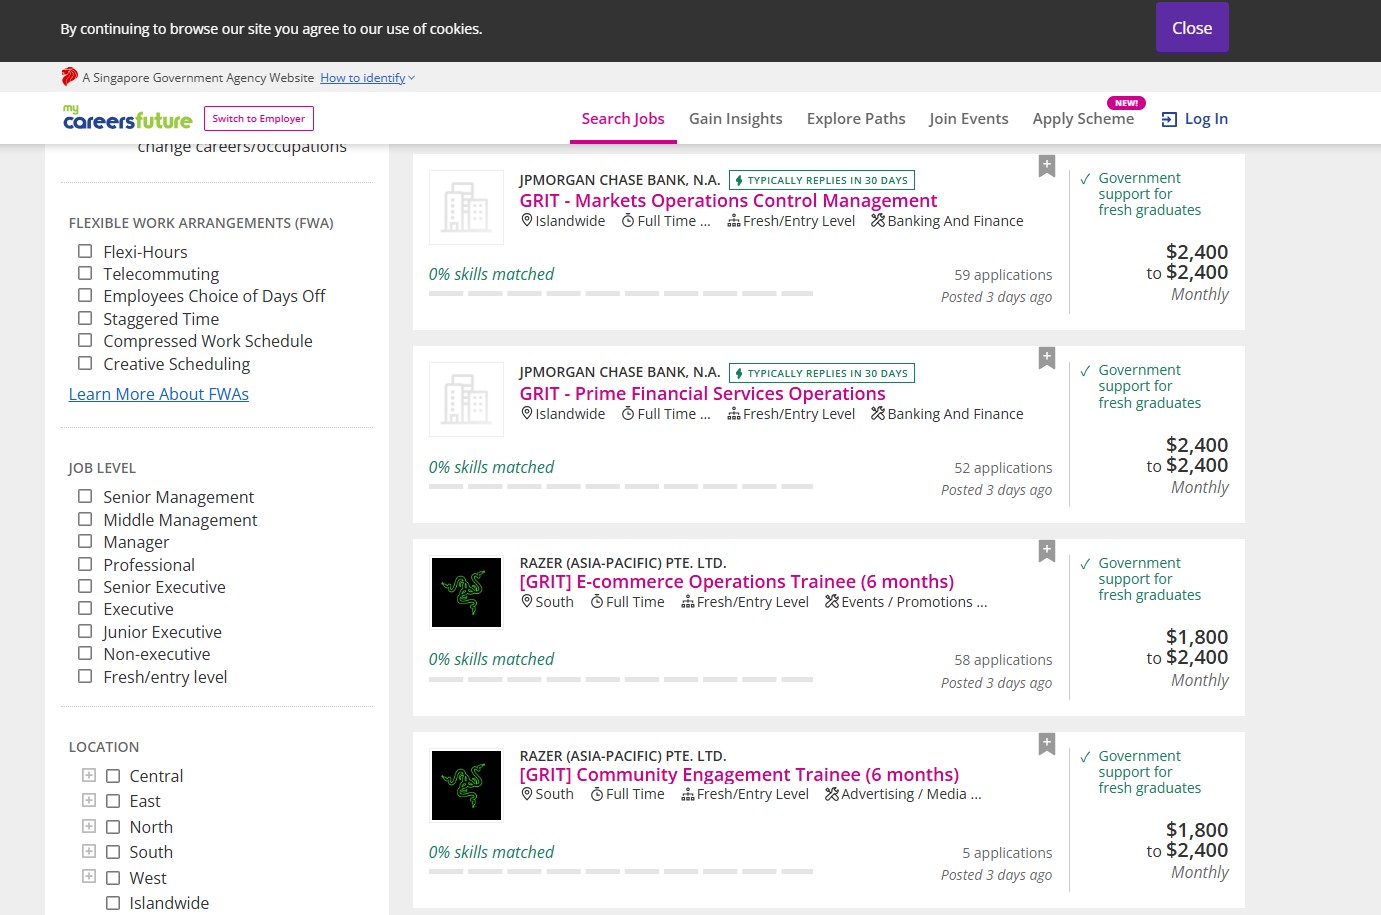Click the Log In icon
The height and width of the screenshot is (915, 1381).
click(x=1169, y=119)
